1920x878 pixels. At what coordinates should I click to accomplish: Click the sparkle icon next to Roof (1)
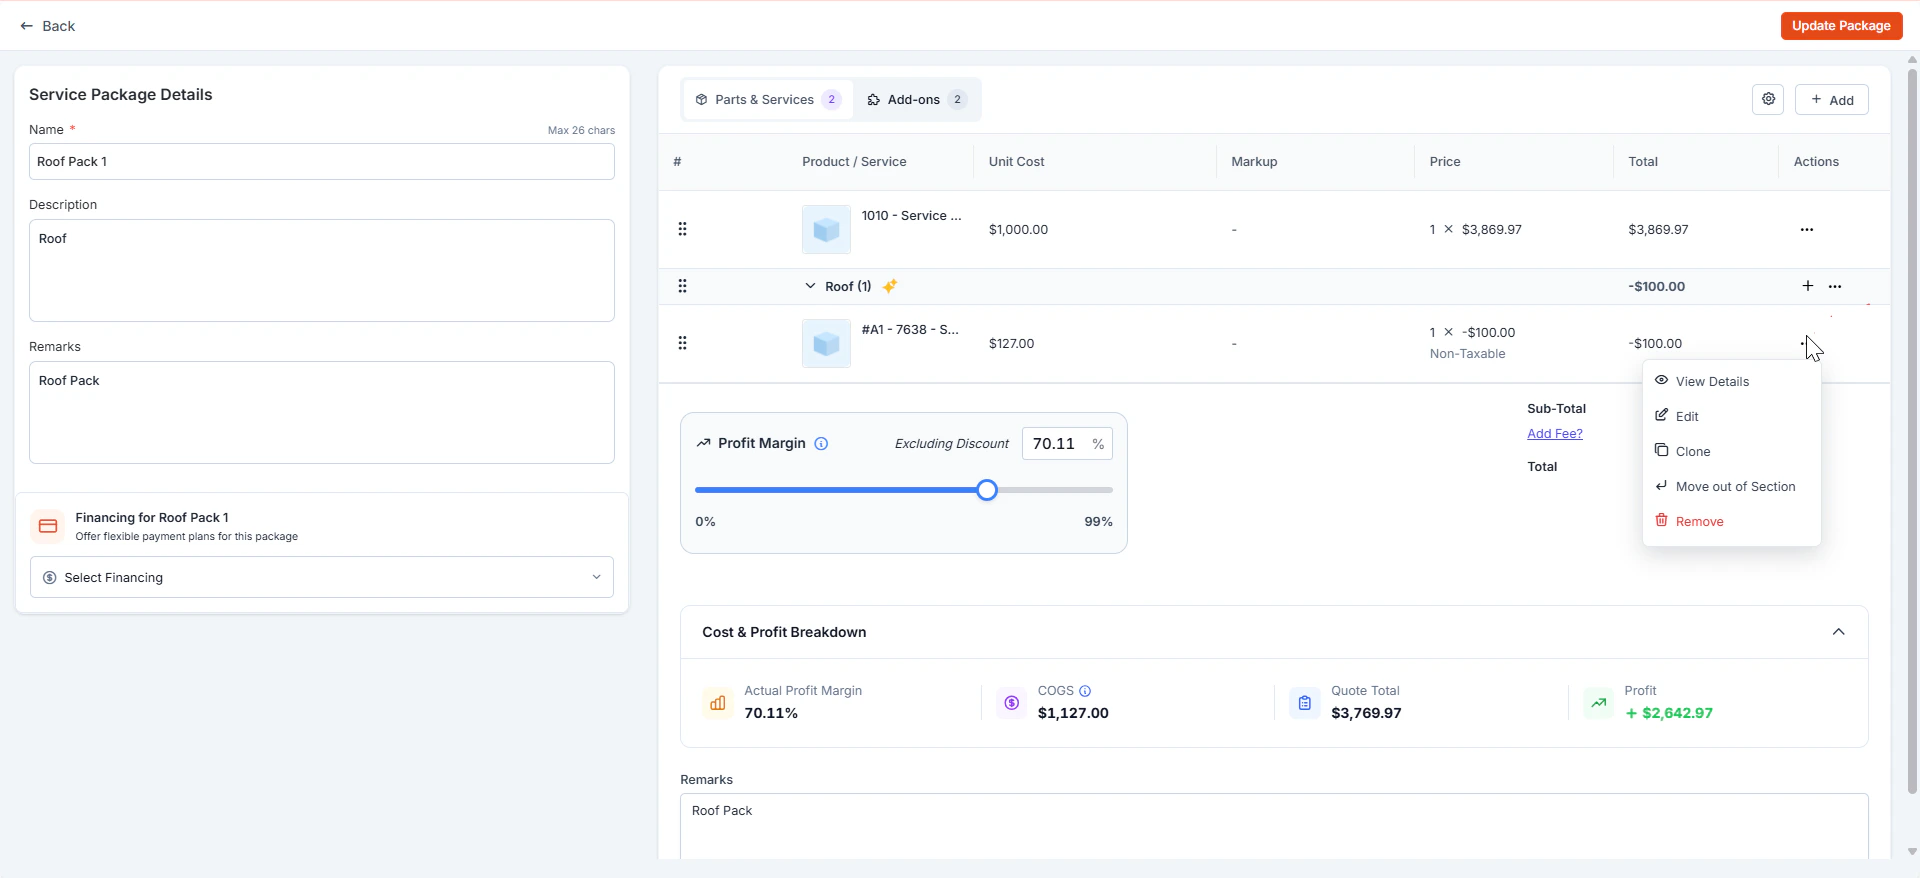pyautogui.click(x=889, y=286)
